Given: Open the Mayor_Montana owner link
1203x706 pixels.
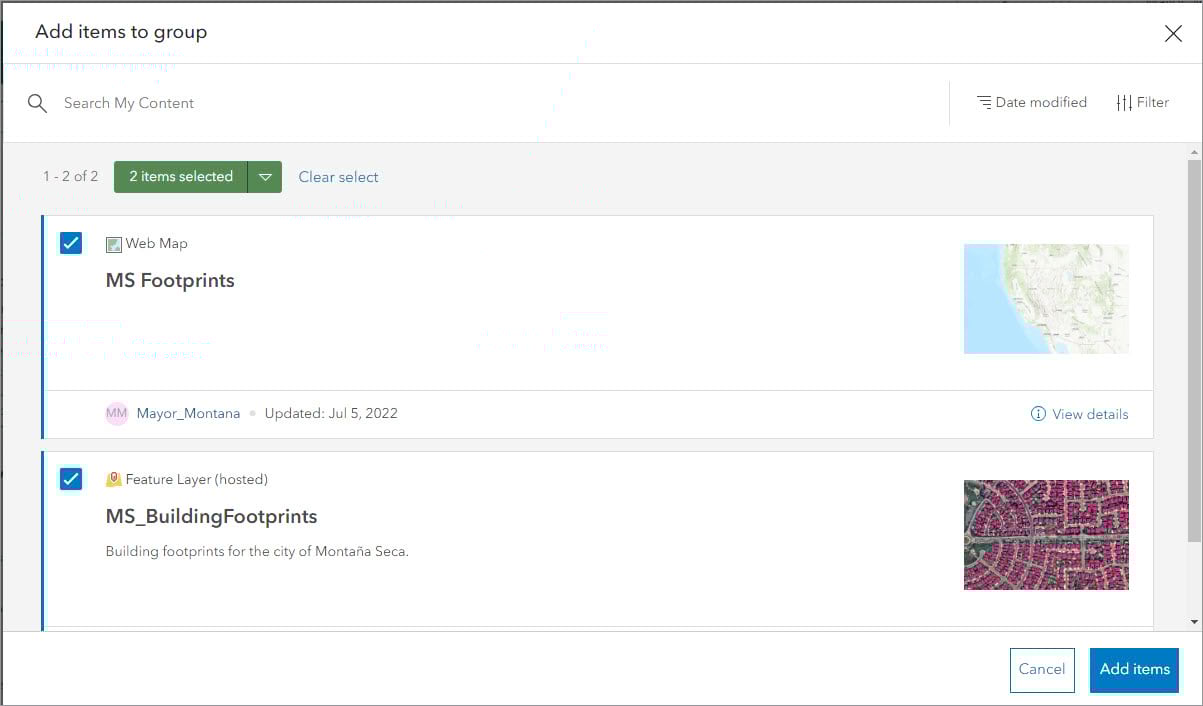Looking at the screenshot, I should [190, 413].
